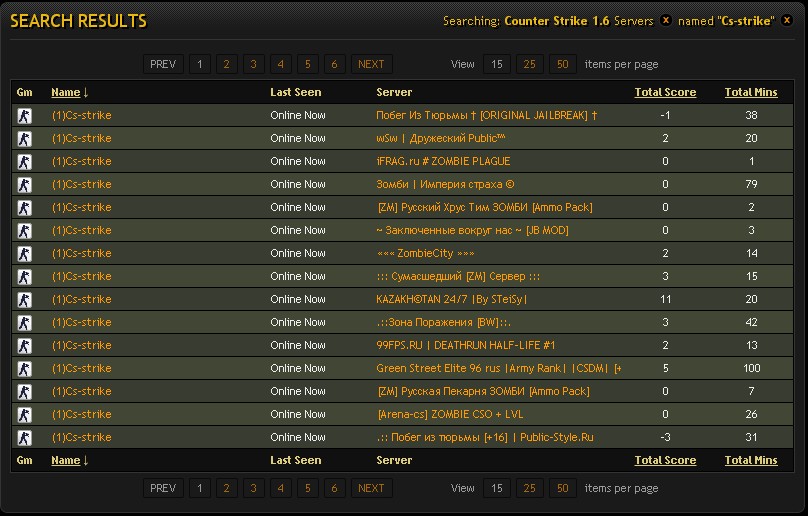Click the game icon in the Сумасшедший [ZM] Сервер row
This screenshot has height=516, width=808.
pos(24,277)
